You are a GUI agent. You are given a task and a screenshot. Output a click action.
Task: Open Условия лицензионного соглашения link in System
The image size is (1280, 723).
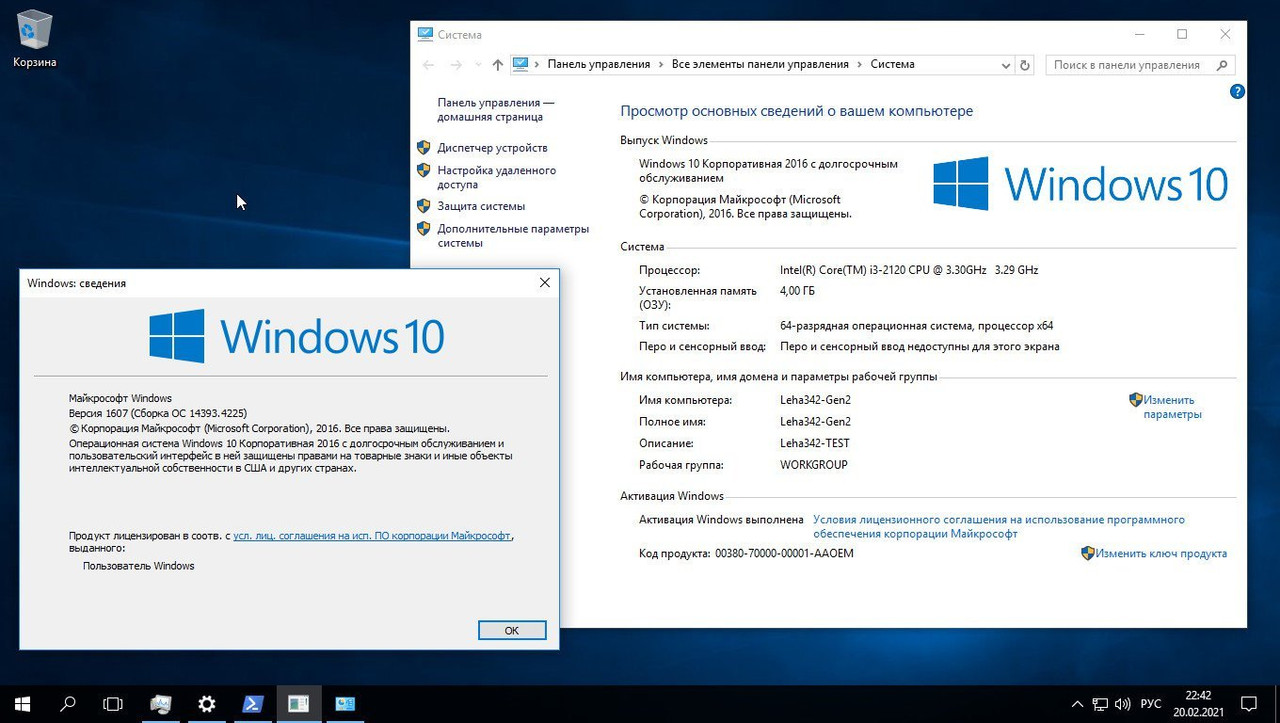click(998, 527)
